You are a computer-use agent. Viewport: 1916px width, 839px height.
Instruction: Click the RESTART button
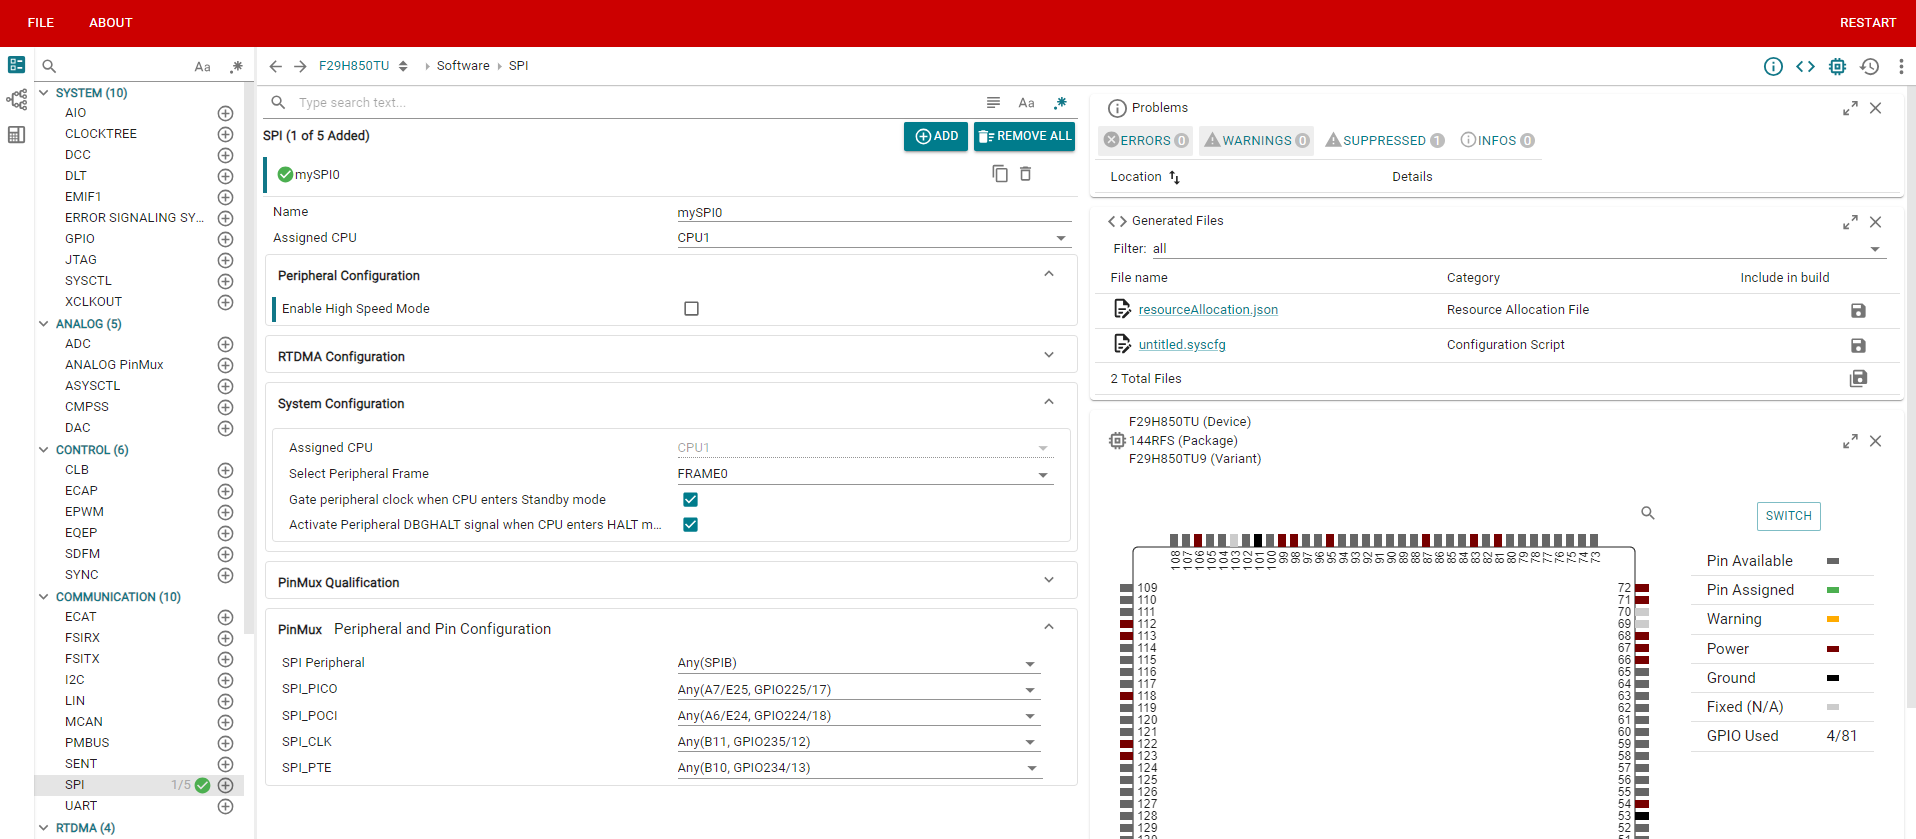[x=1868, y=23]
